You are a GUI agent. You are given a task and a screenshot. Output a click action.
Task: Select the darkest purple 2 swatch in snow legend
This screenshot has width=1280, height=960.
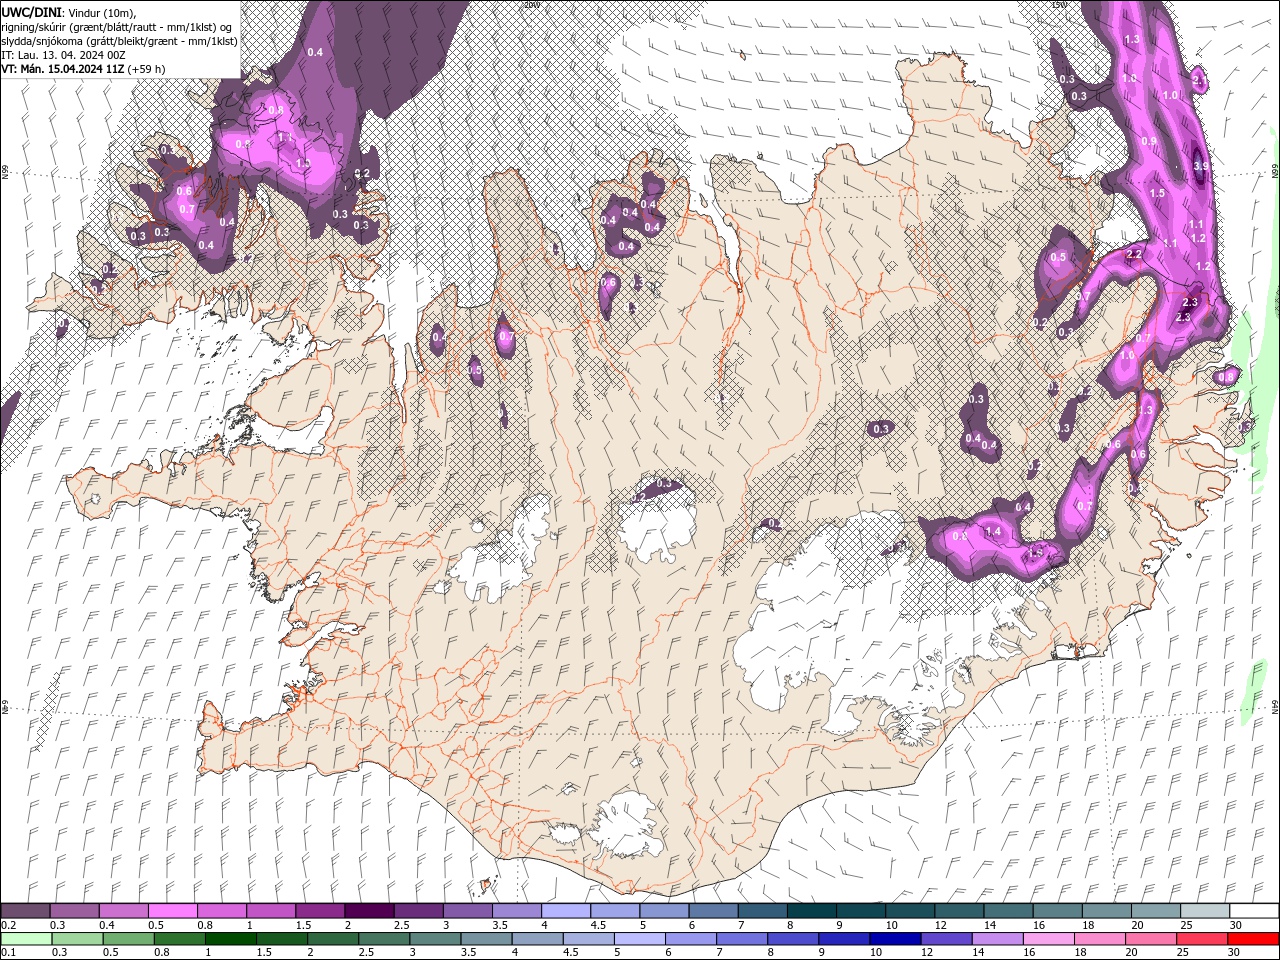(368, 911)
